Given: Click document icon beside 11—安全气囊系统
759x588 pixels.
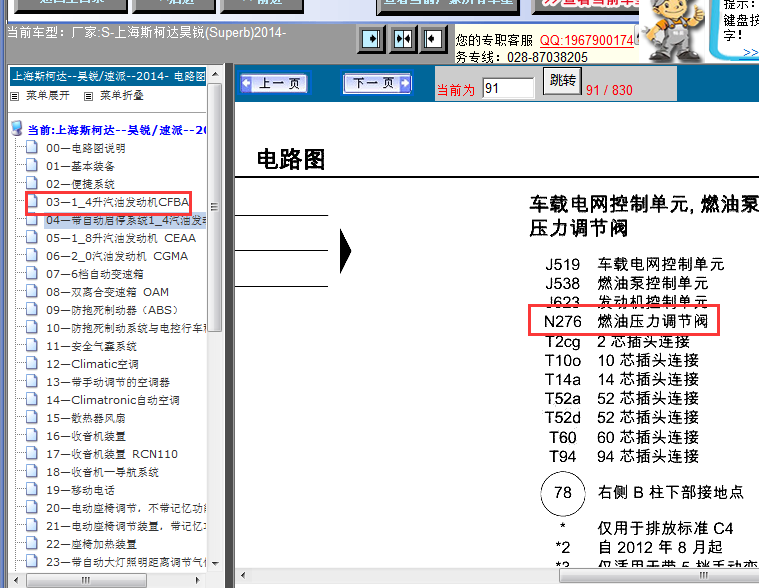Looking at the screenshot, I should 32,345.
